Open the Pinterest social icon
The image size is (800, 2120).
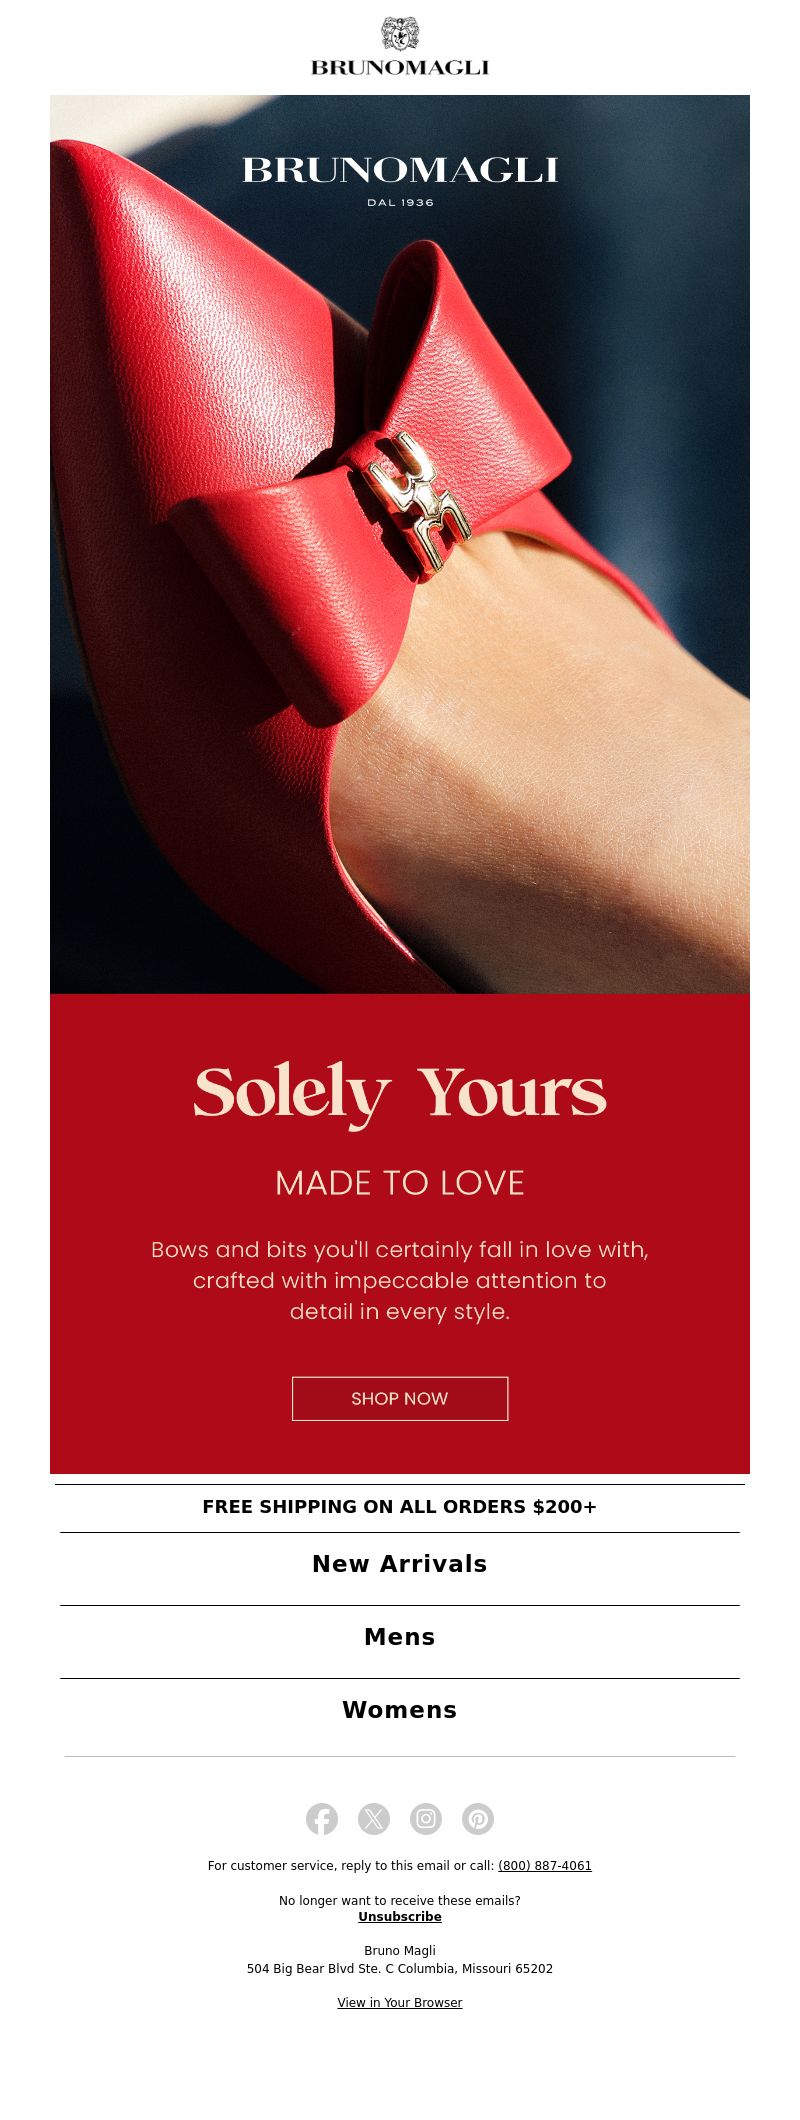click(x=478, y=1818)
